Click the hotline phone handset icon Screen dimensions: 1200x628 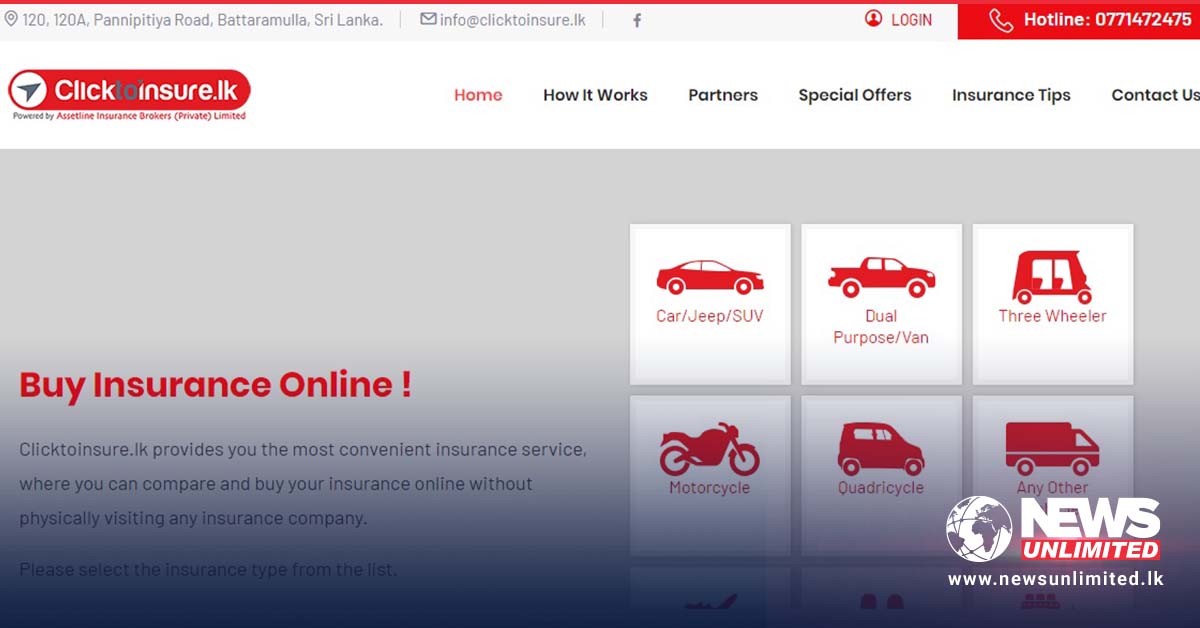[1000, 20]
